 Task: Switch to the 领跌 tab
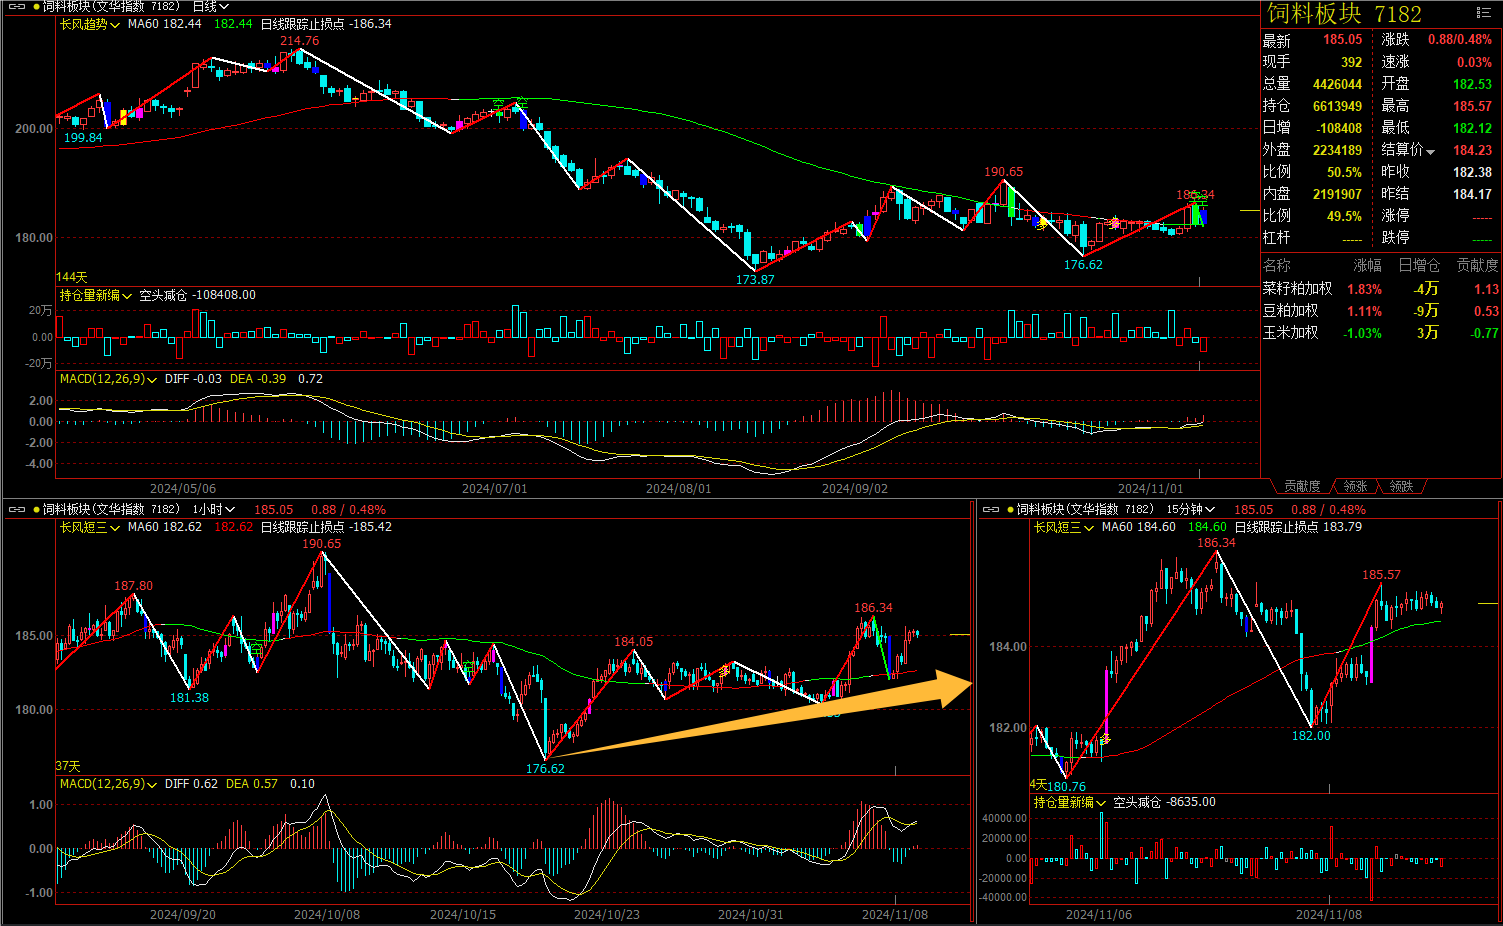point(1401,487)
